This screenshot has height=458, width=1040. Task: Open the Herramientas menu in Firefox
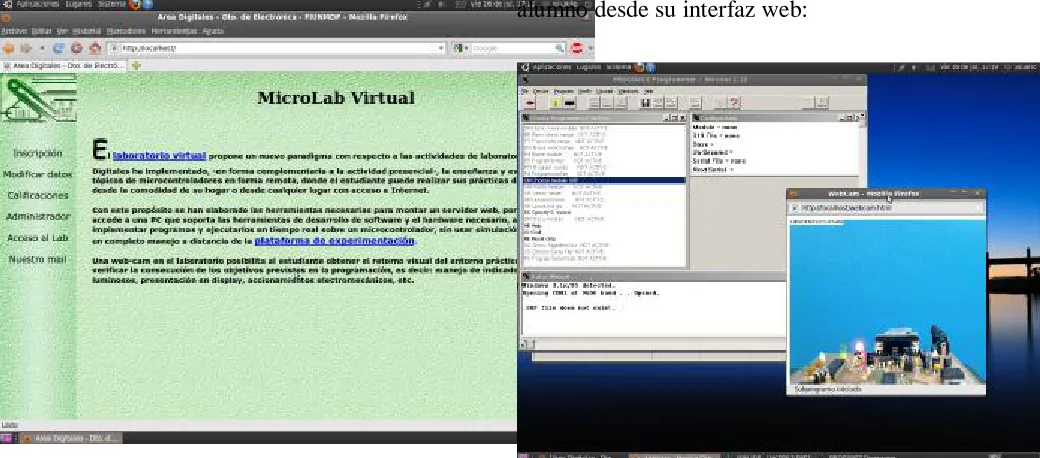coord(174,30)
